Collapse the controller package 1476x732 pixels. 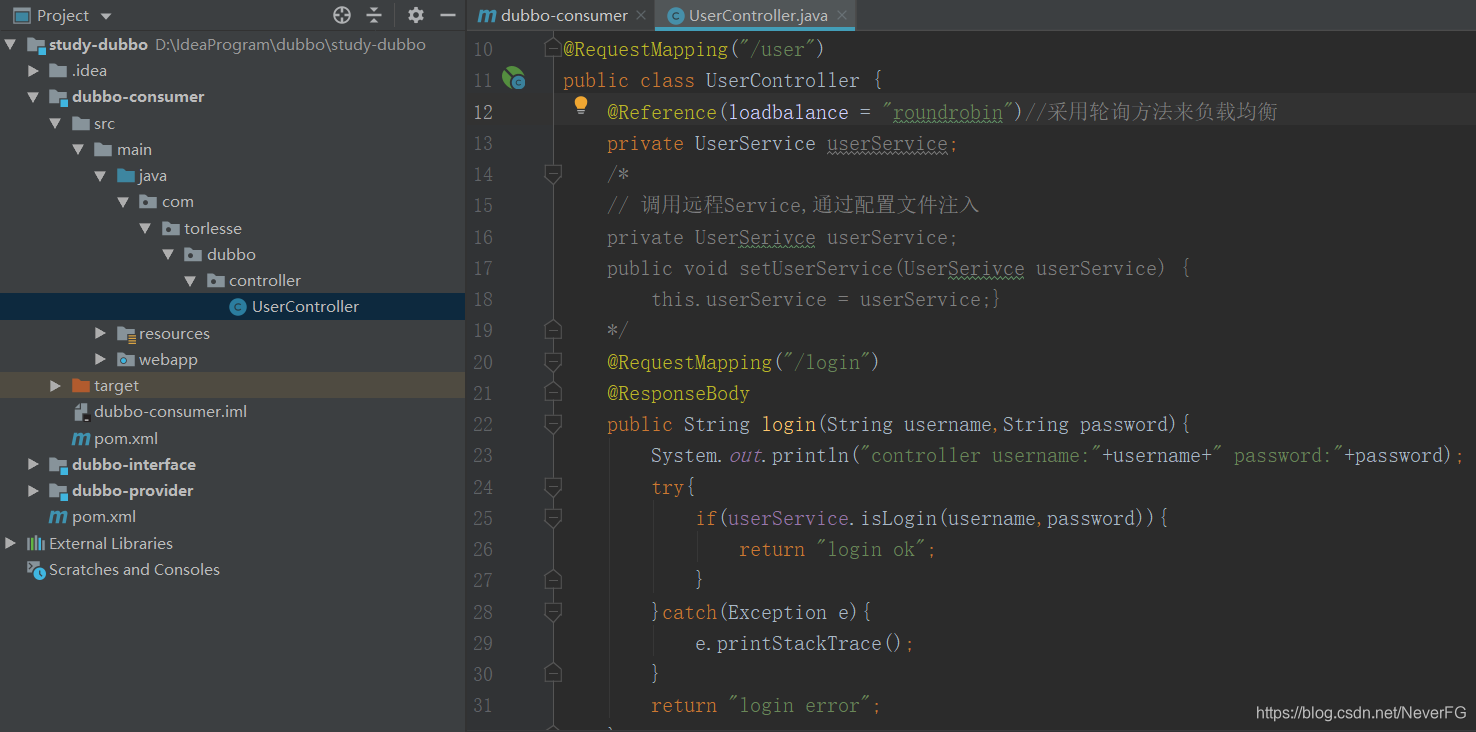[191, 281]
